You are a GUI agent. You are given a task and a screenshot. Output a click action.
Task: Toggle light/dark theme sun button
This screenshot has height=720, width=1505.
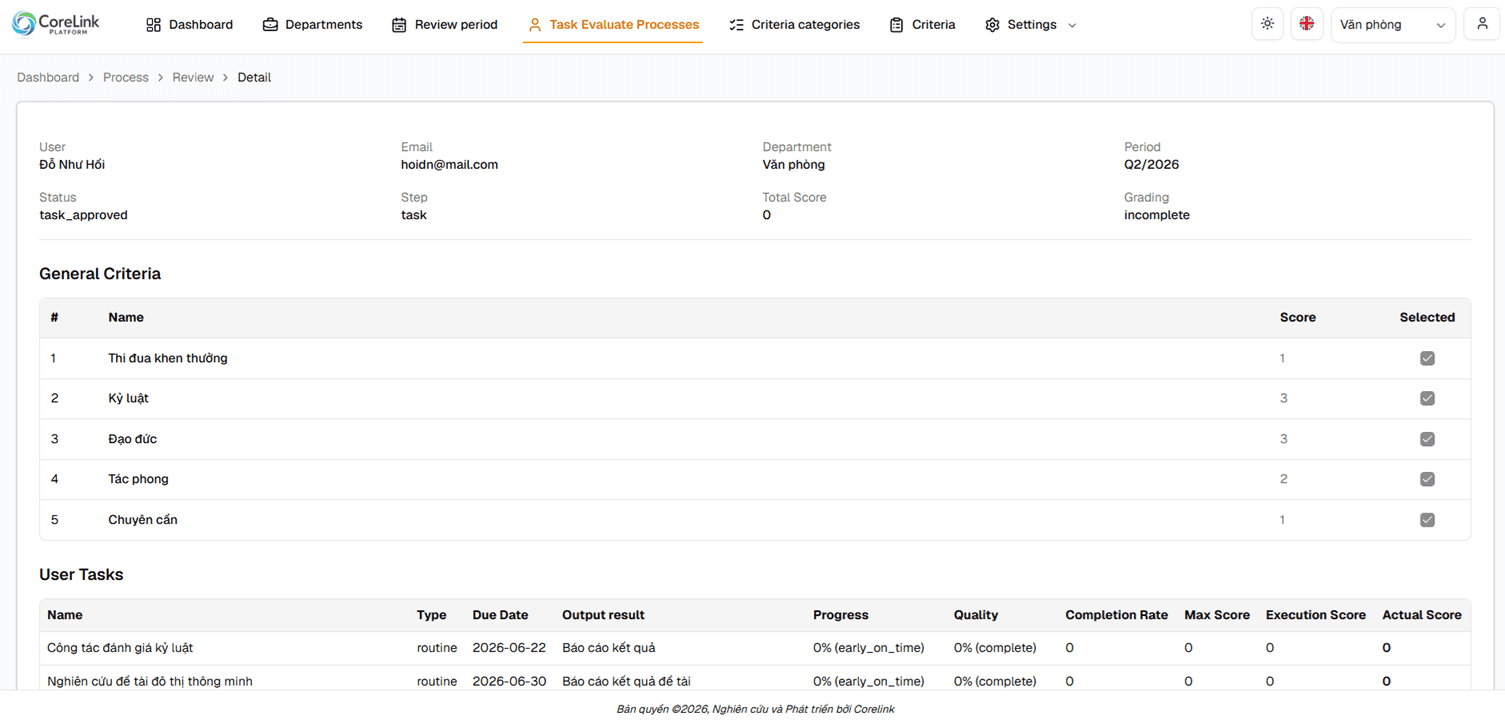tap(1268, 24)
